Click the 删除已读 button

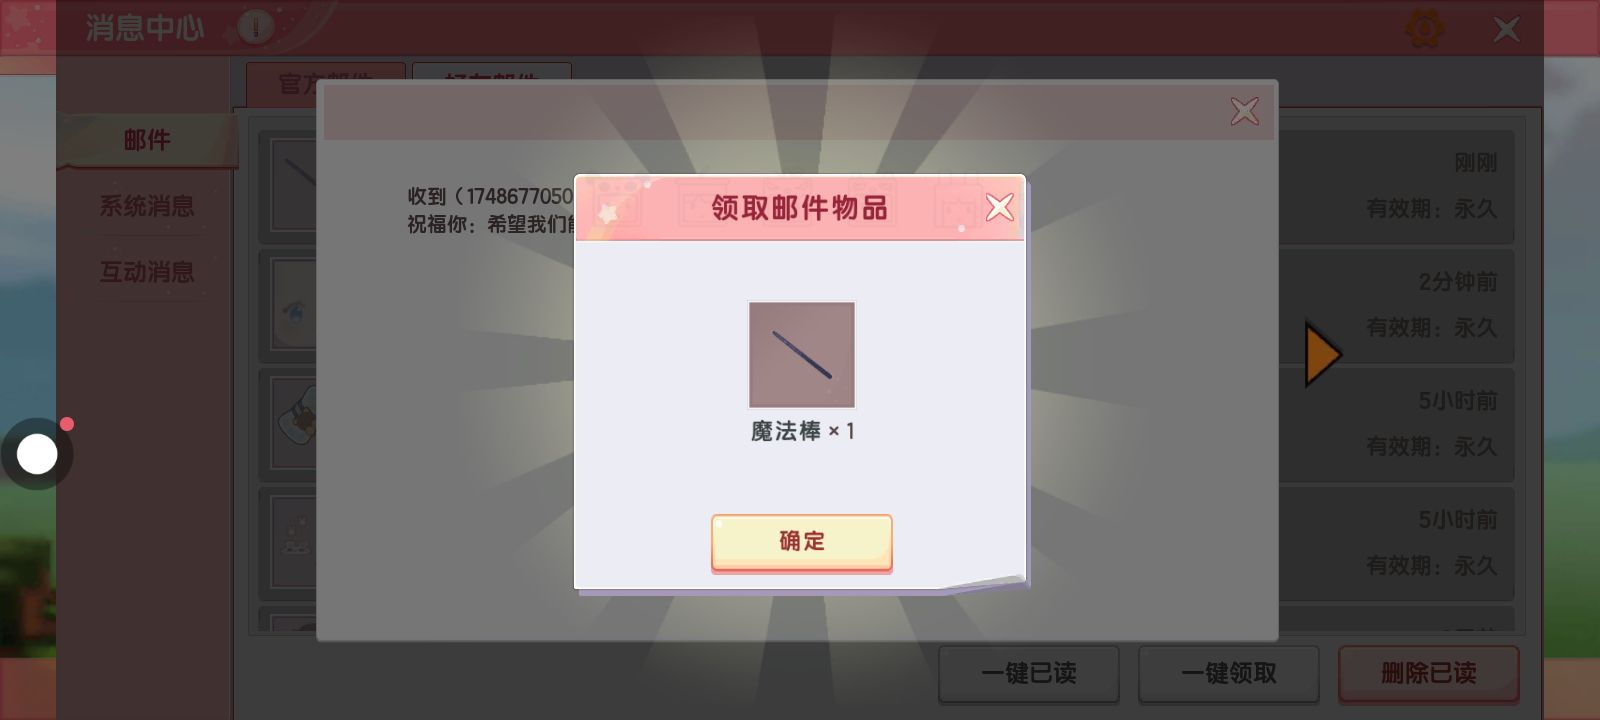1429,673
